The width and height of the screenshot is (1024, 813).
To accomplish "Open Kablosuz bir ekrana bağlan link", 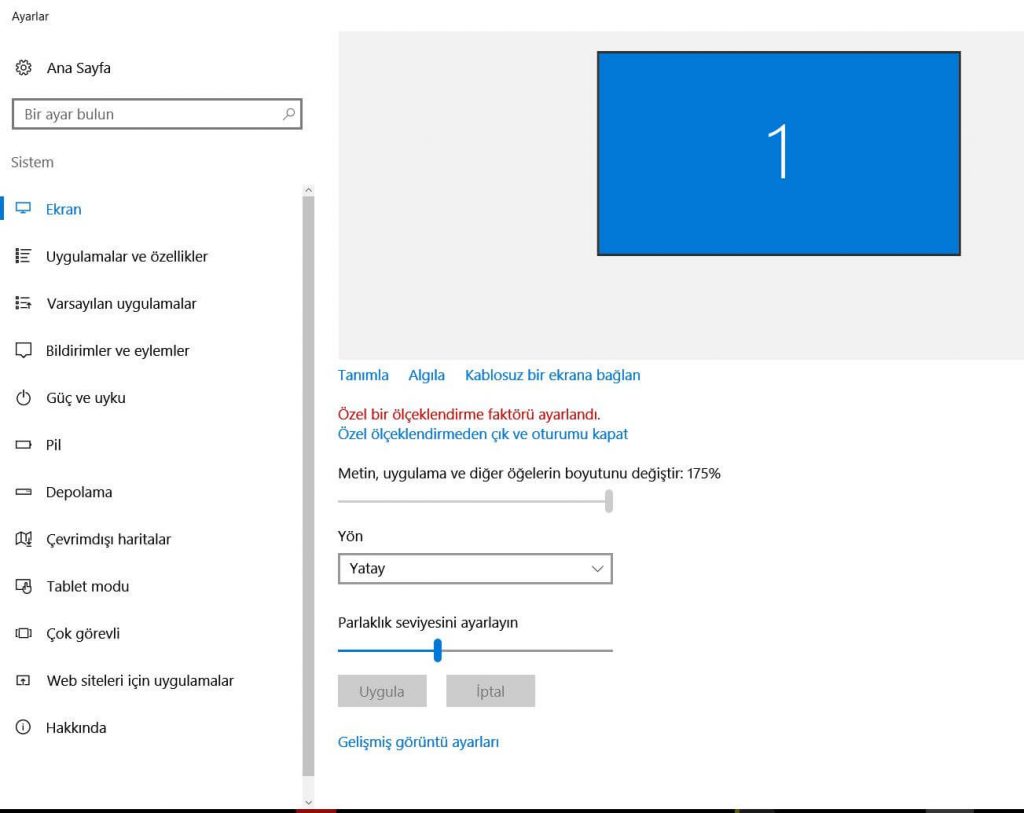I will point(552,375).
